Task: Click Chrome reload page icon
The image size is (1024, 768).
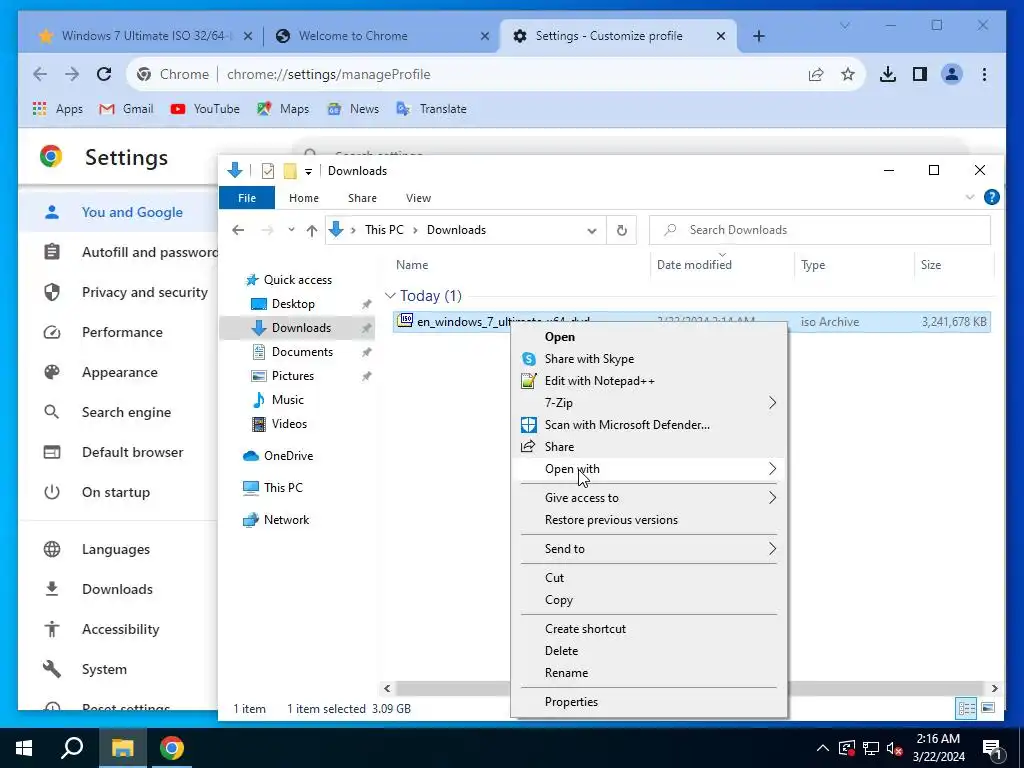Action: pyautogui.click(x=104, y=74)
